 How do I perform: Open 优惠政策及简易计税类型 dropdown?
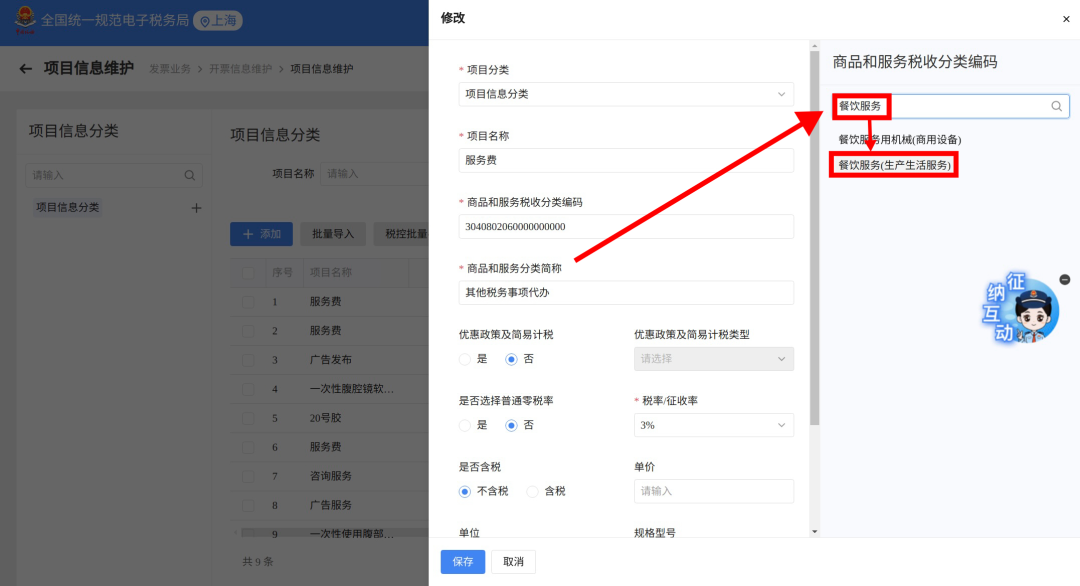[714, 359]
